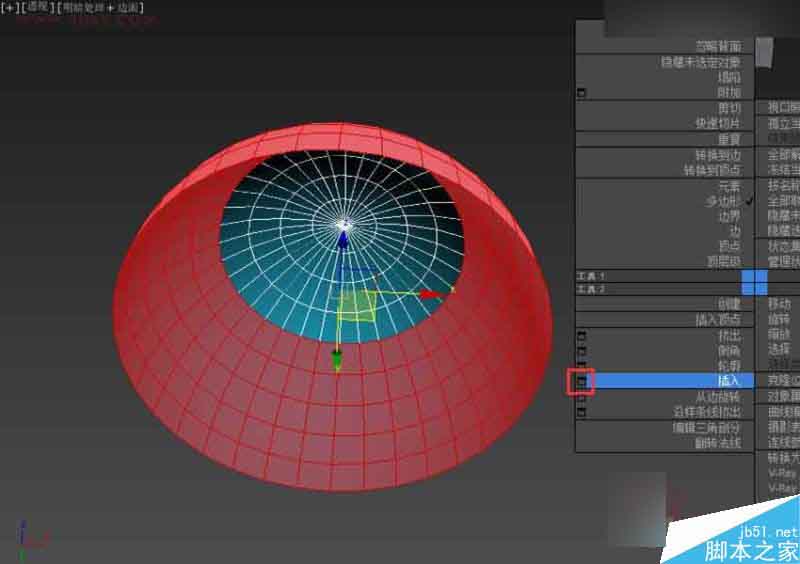Image resolution: width=800 pixels, height=564 pixels.
Task: Open settings box for 从边旋转 (Hinge from Edge)
Action: coord(581,397)
